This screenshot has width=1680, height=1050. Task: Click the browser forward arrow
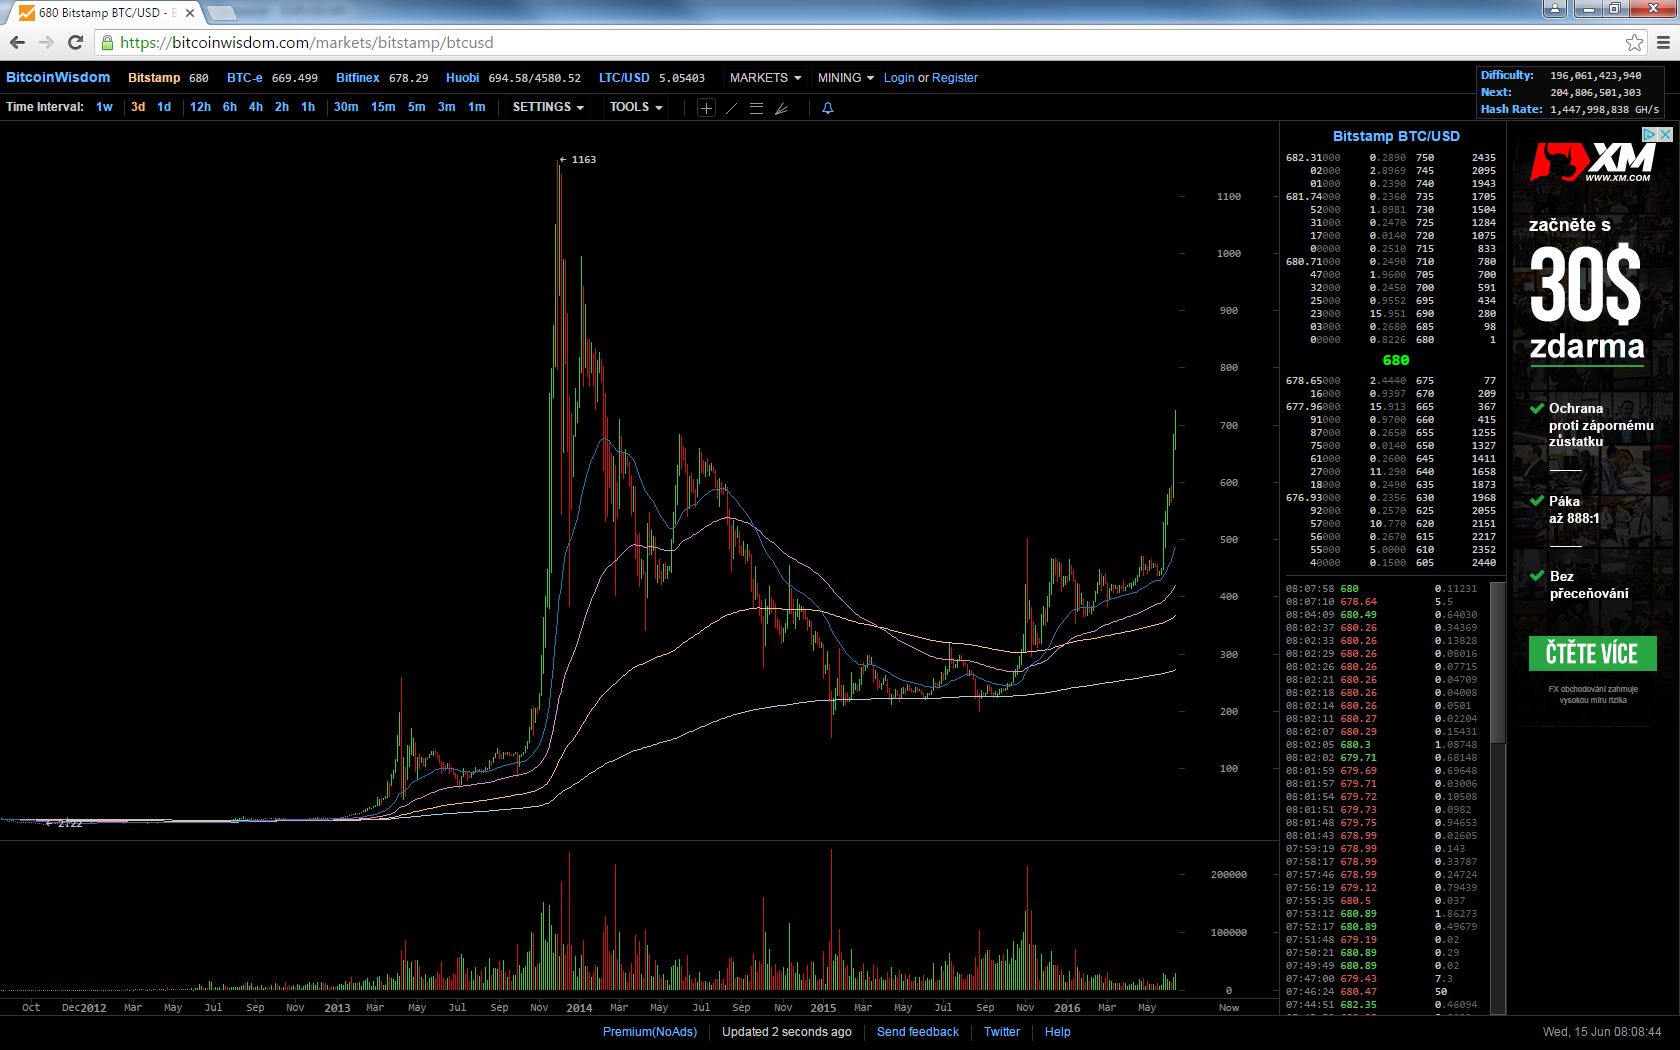point(46,42)
